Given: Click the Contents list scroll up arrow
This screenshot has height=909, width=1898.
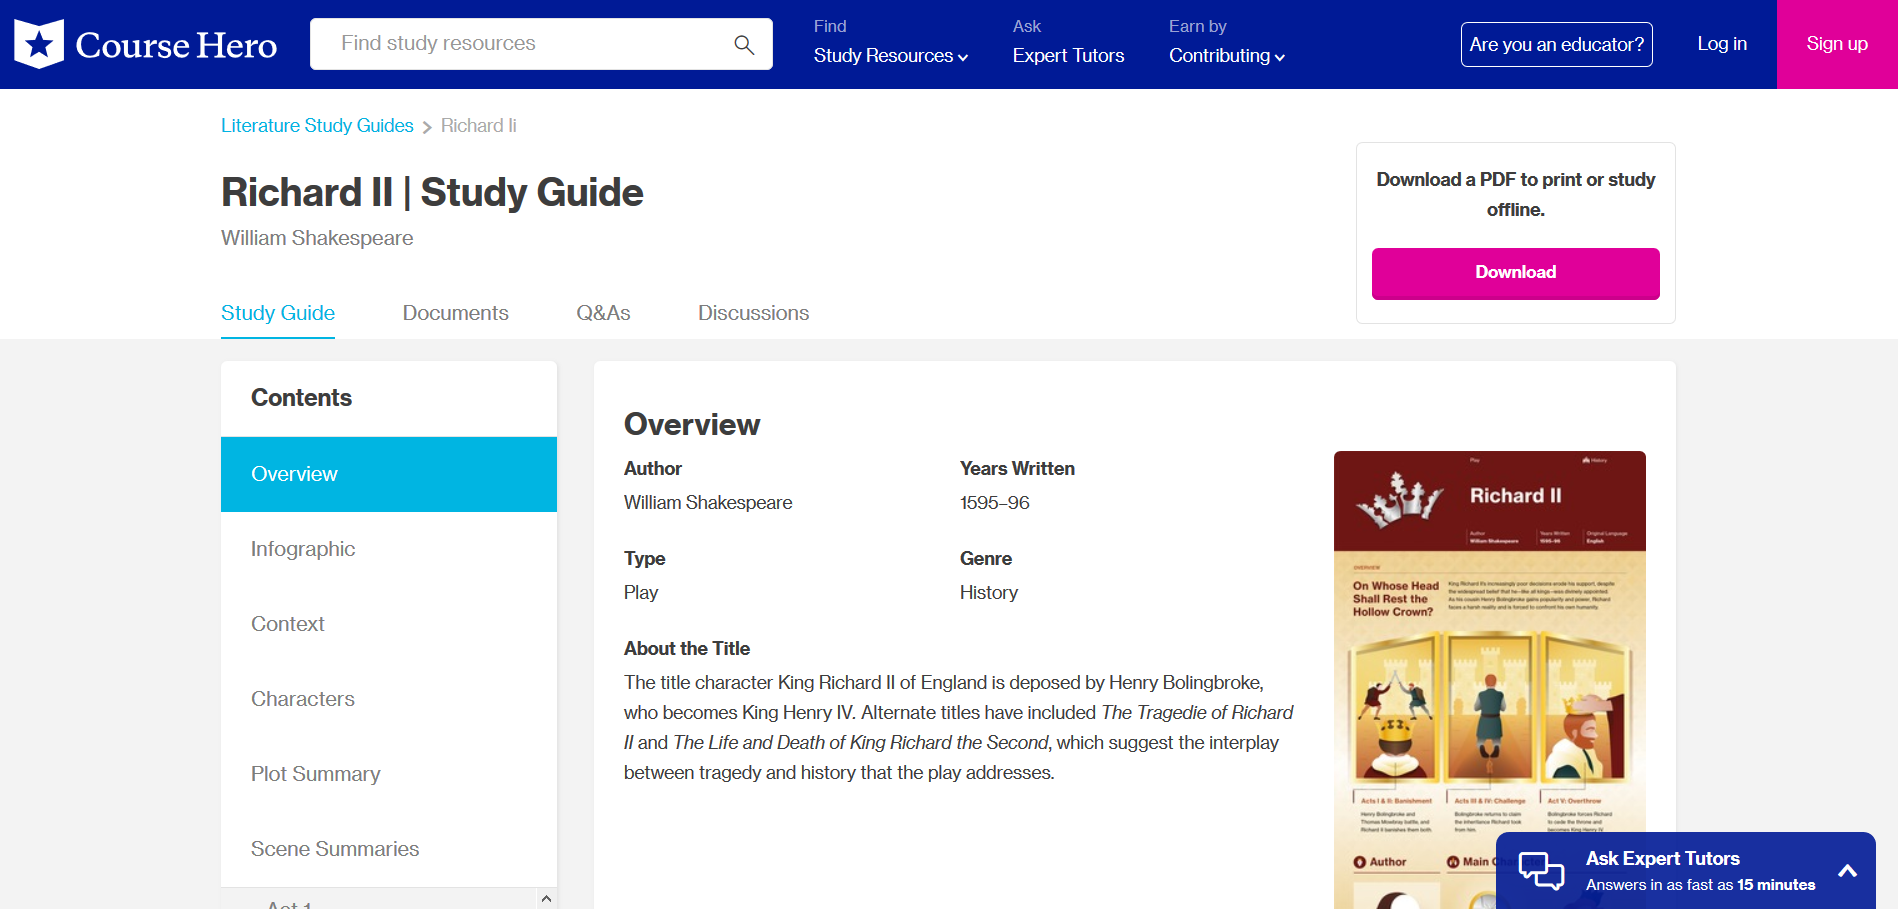Looking at the screenshot, I should pyautogui.click(x=546, y=898).
